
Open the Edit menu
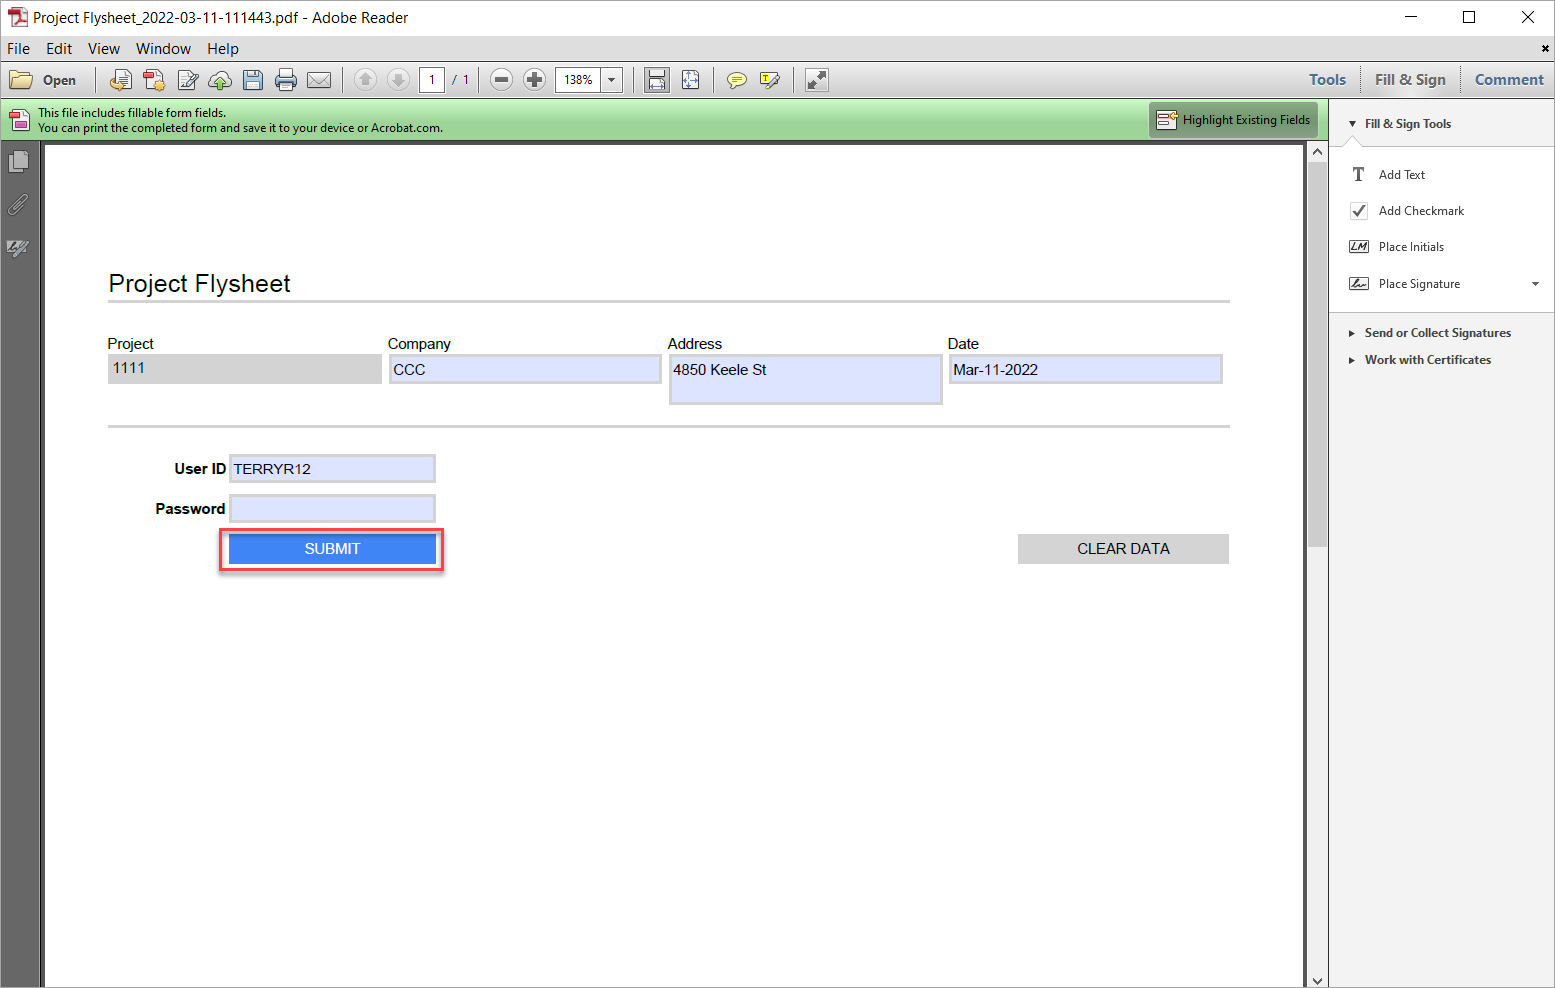(59, 49)
